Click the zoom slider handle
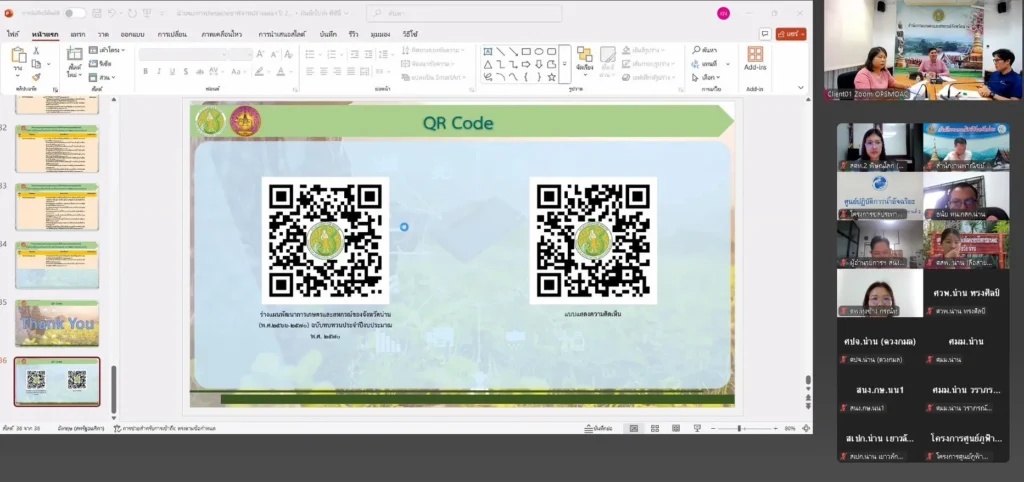The width and height of the screenshot is (1024, 482). click(739, 428)
